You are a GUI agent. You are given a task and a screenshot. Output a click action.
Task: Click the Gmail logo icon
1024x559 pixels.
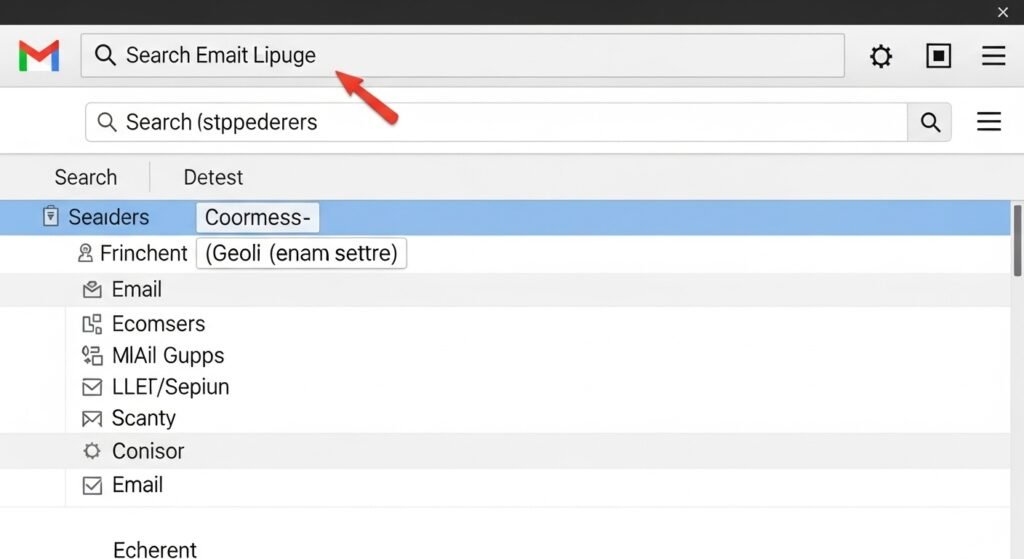(39, 56)
